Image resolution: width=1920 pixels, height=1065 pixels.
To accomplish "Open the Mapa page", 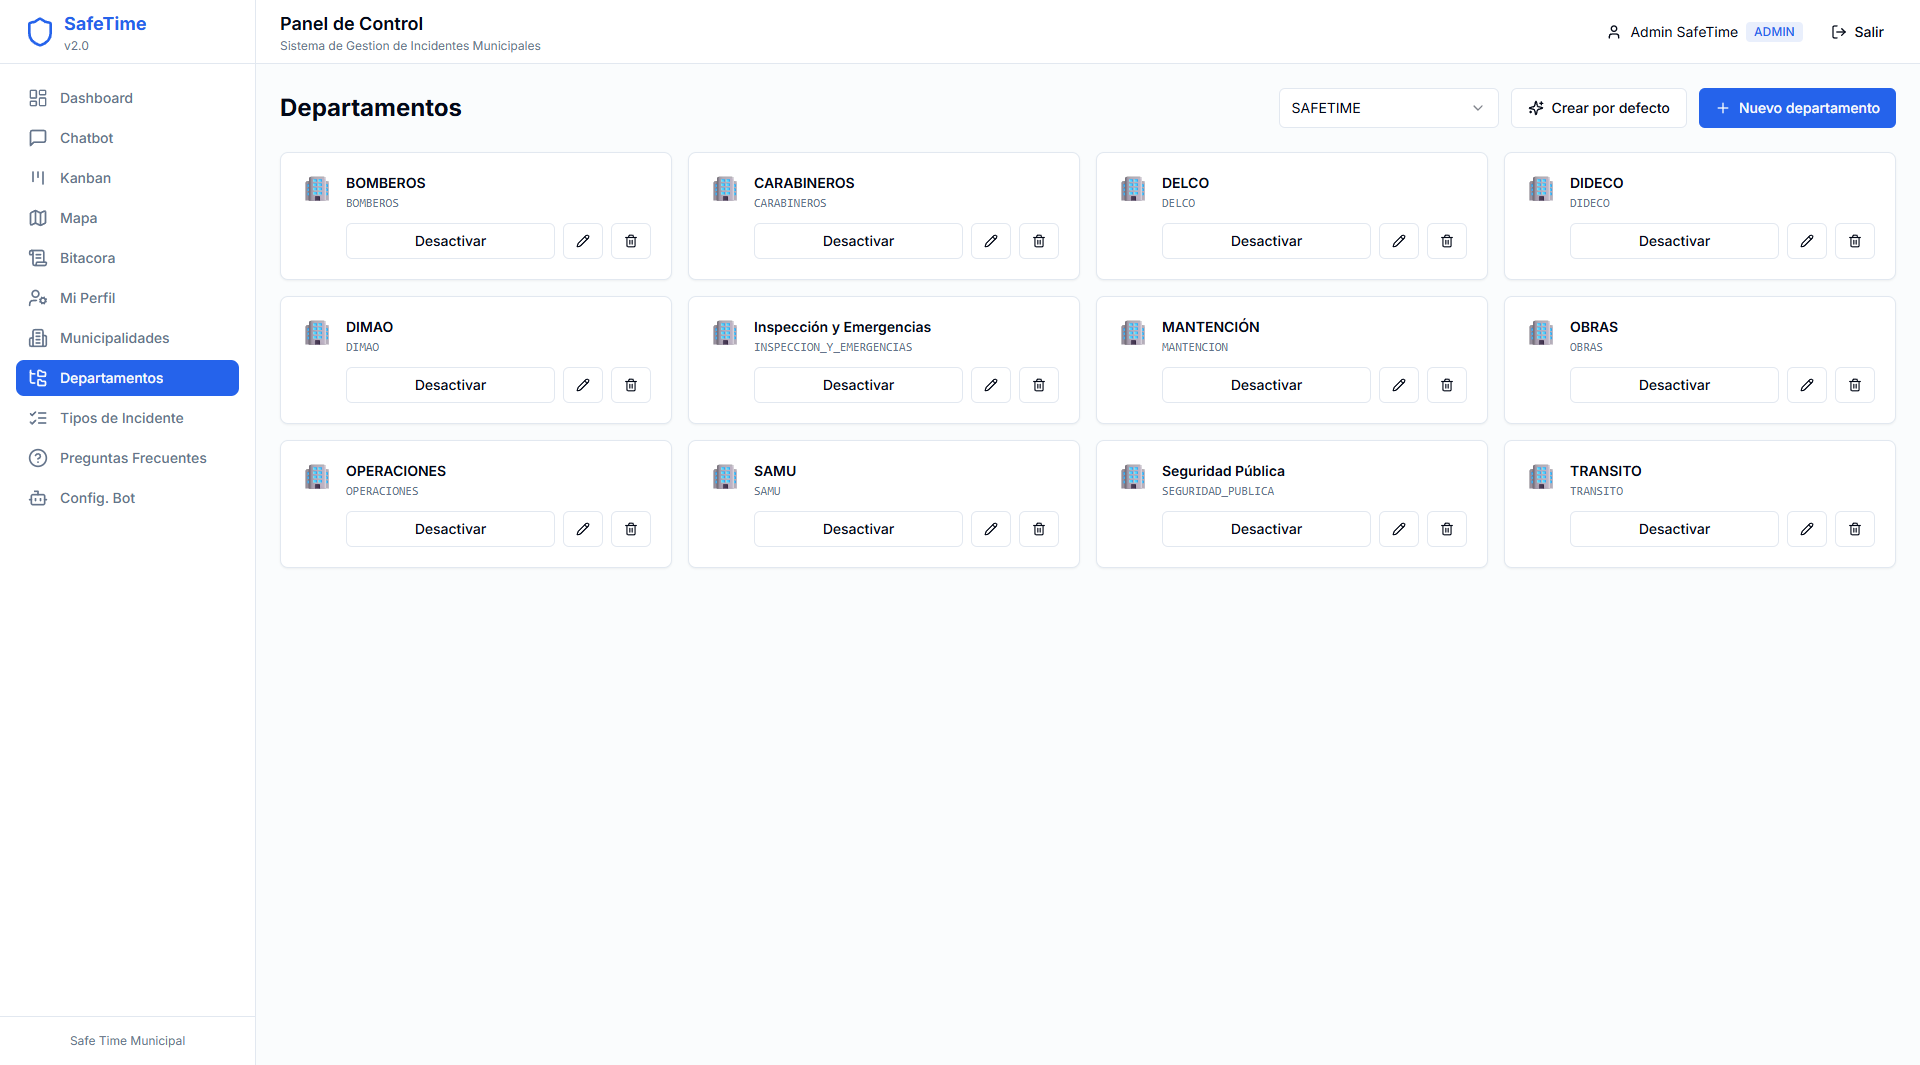I will pos(127,218).
